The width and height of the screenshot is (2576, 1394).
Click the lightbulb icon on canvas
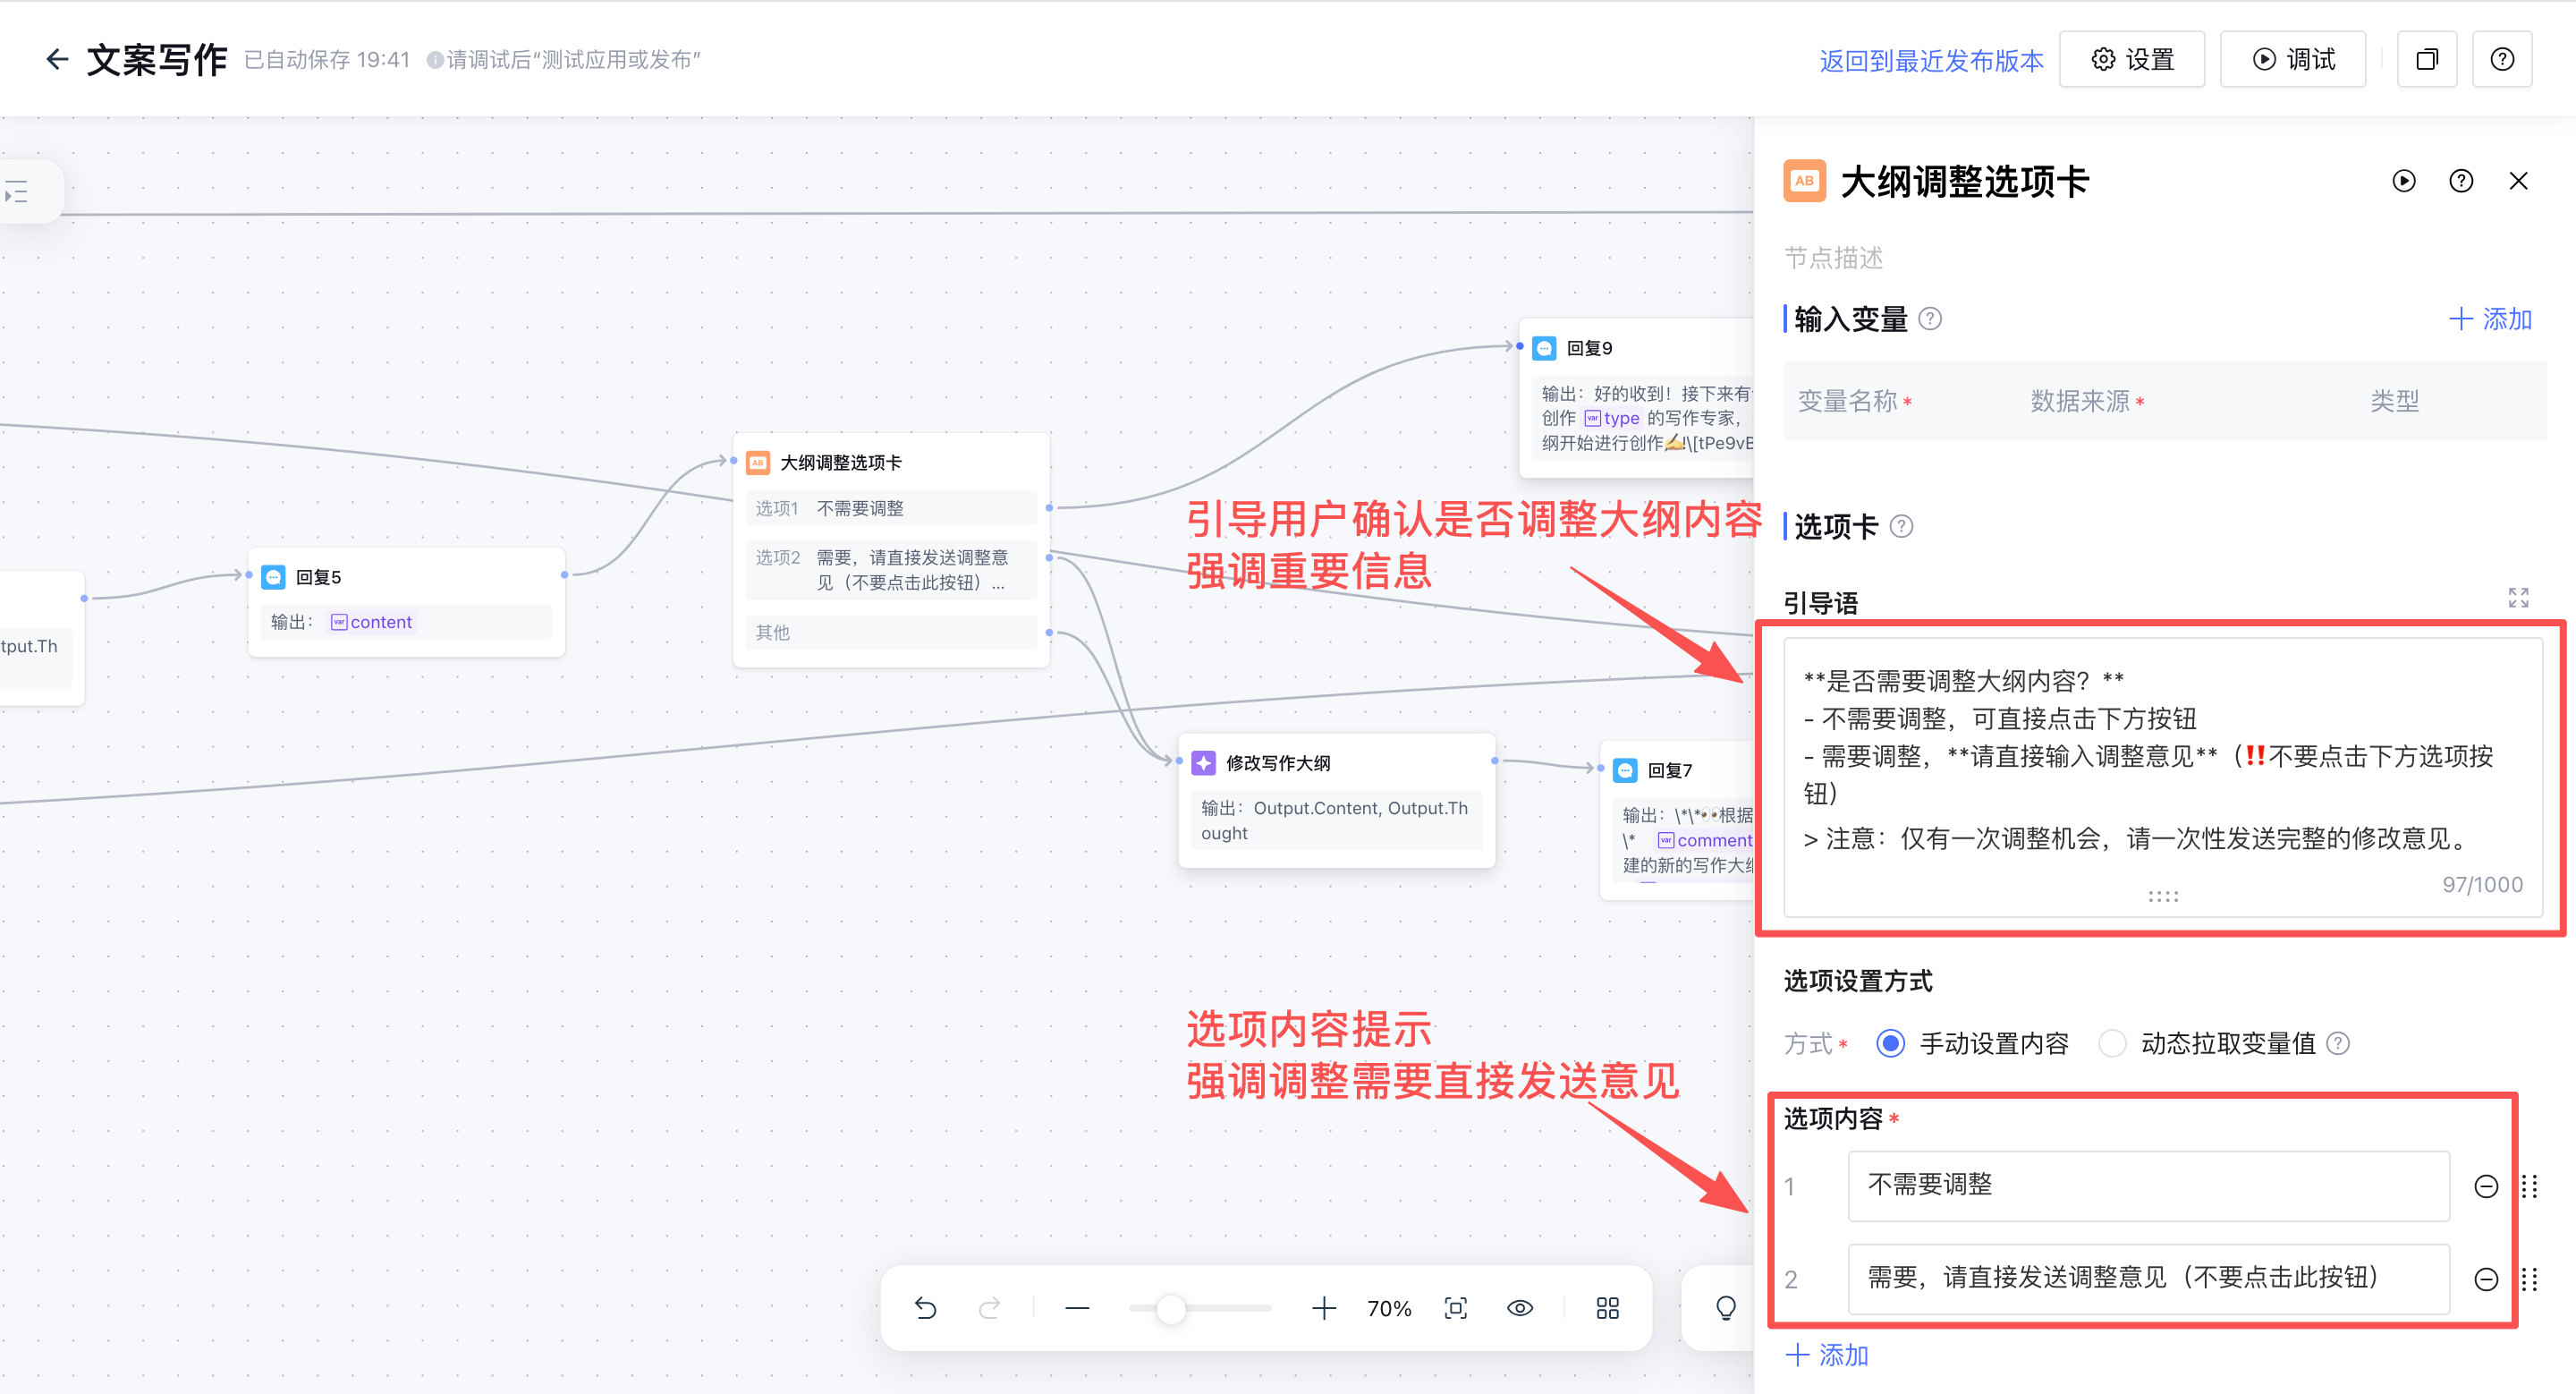(x=1725, y=1308)
